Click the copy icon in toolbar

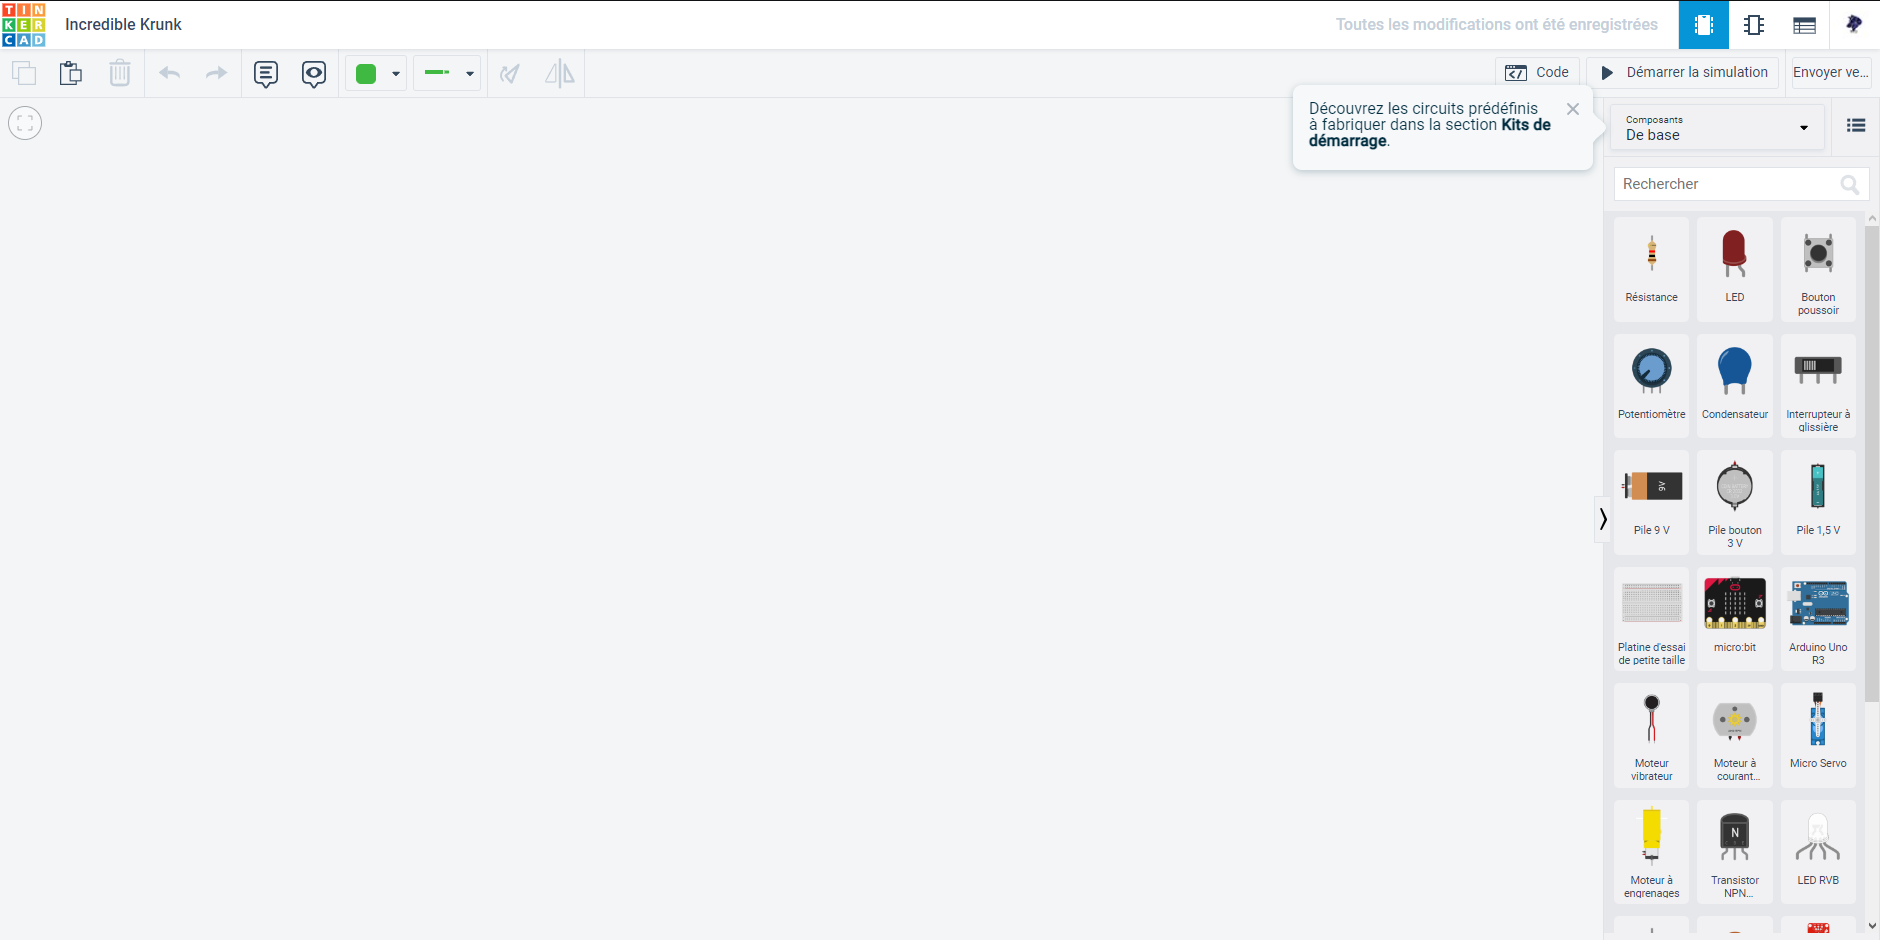click(x=24, y=73)
